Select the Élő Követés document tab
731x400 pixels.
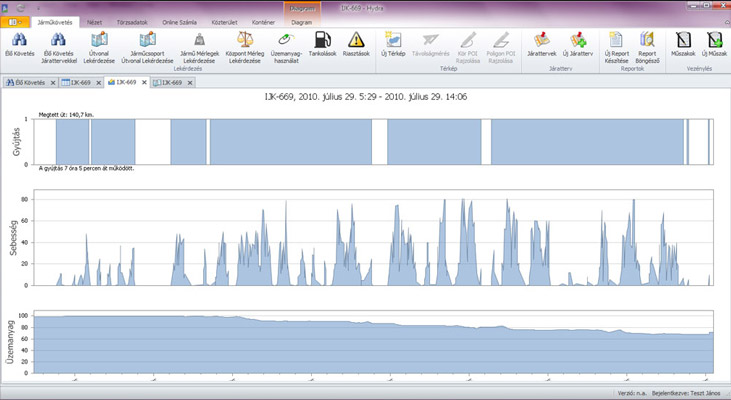(30, 83)
